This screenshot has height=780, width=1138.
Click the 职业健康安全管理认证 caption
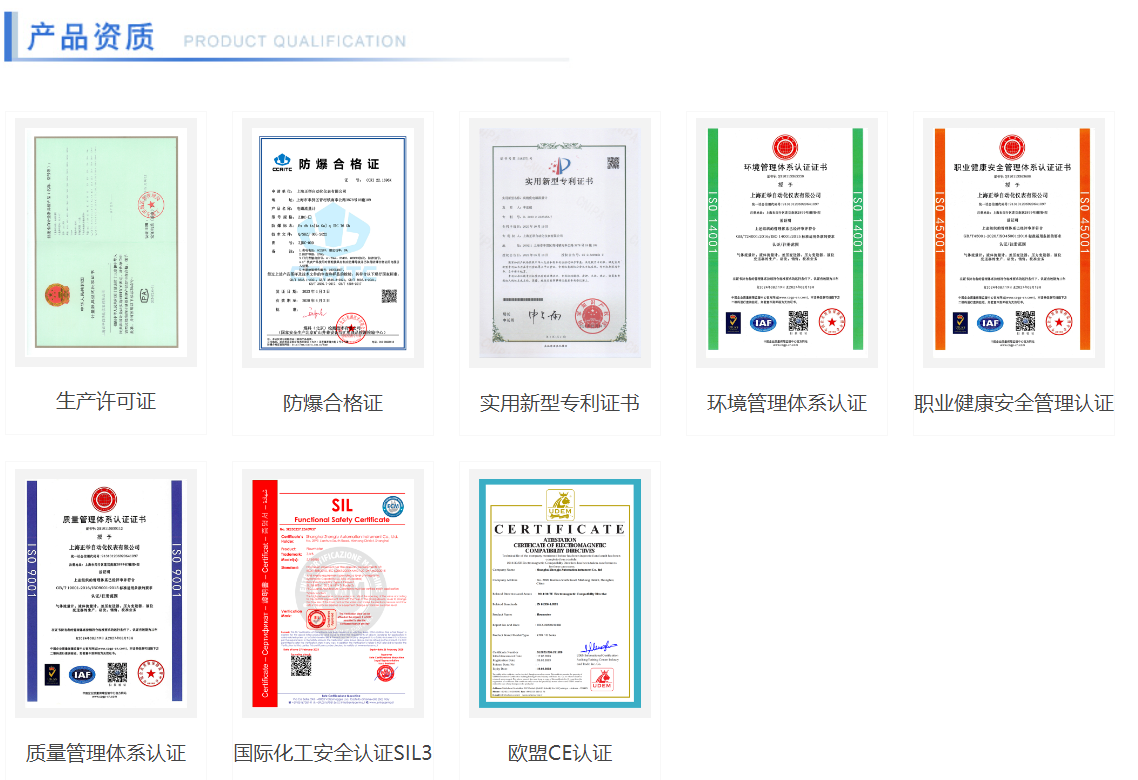[1013, 404]
